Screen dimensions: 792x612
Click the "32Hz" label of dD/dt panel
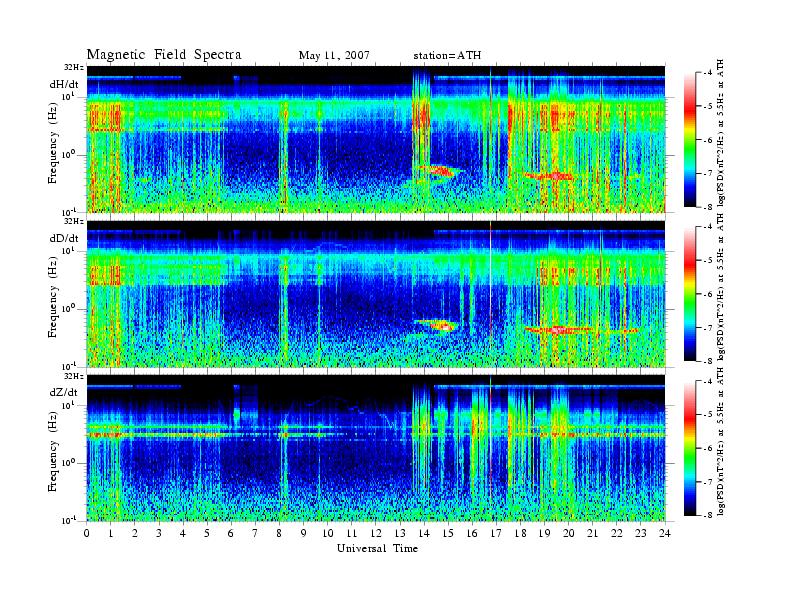(x=74, y=222)
